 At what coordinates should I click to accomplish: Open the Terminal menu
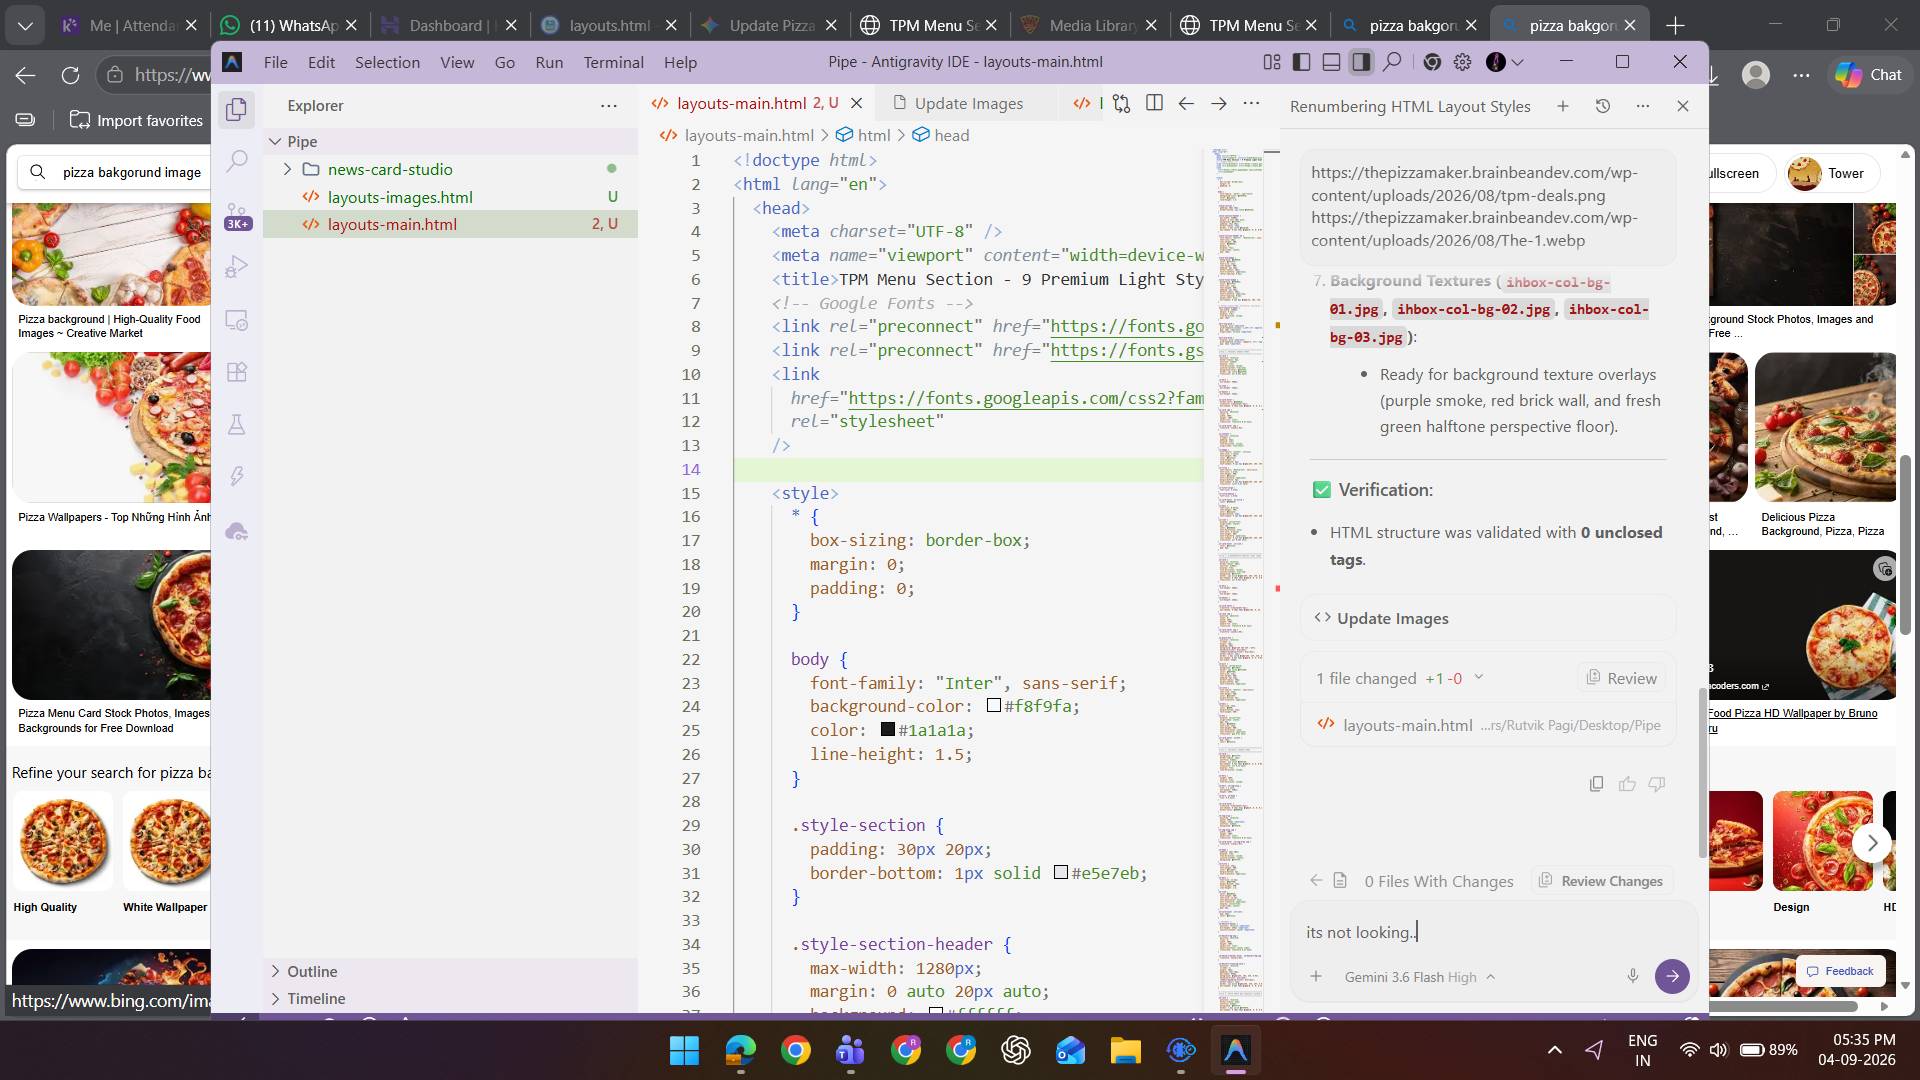point(613,62)
